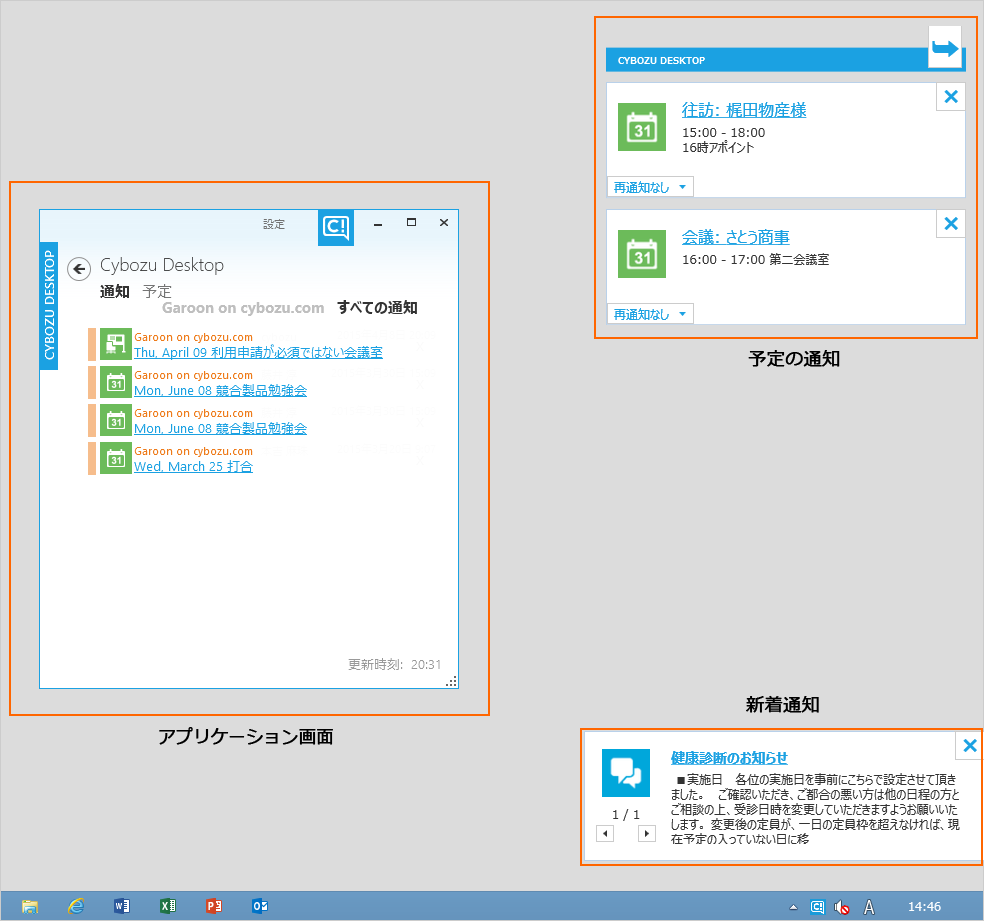Click the message bubble icon in new notification
984x921 pixels.
(x=626, y=773)
